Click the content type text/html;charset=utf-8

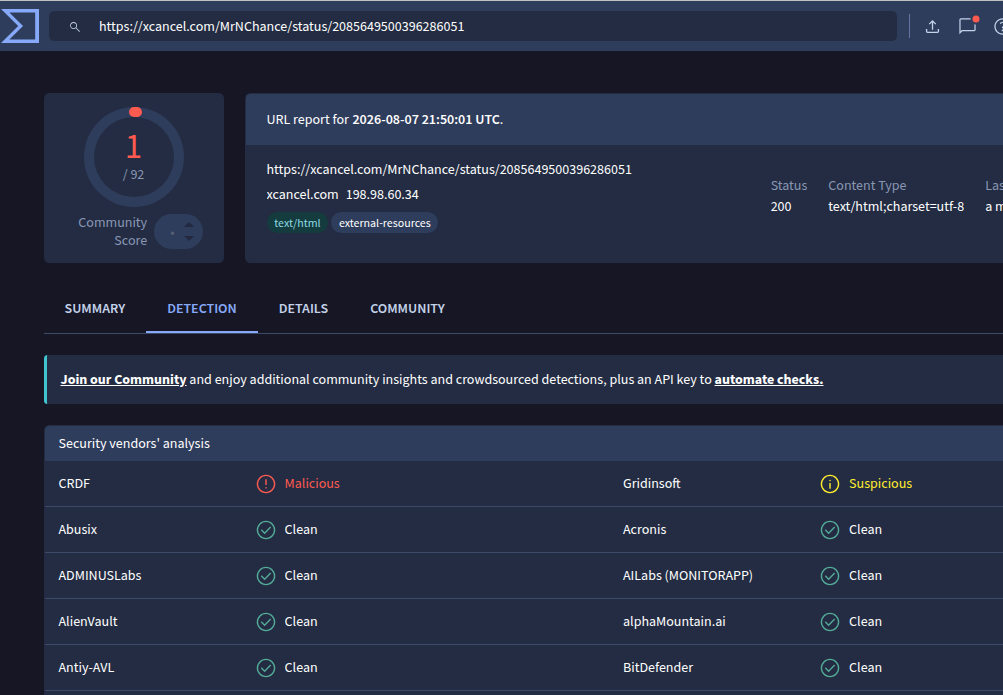(x=896, y=207)
